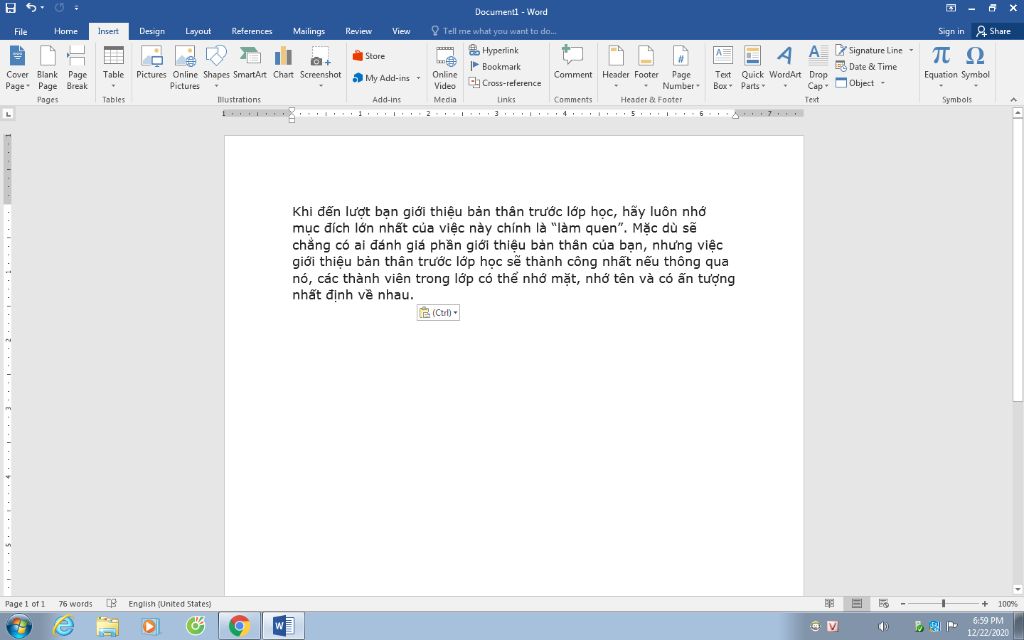
Task: Open the Customize Quick Access Toolbar menu
Action: tap(76, 8)
